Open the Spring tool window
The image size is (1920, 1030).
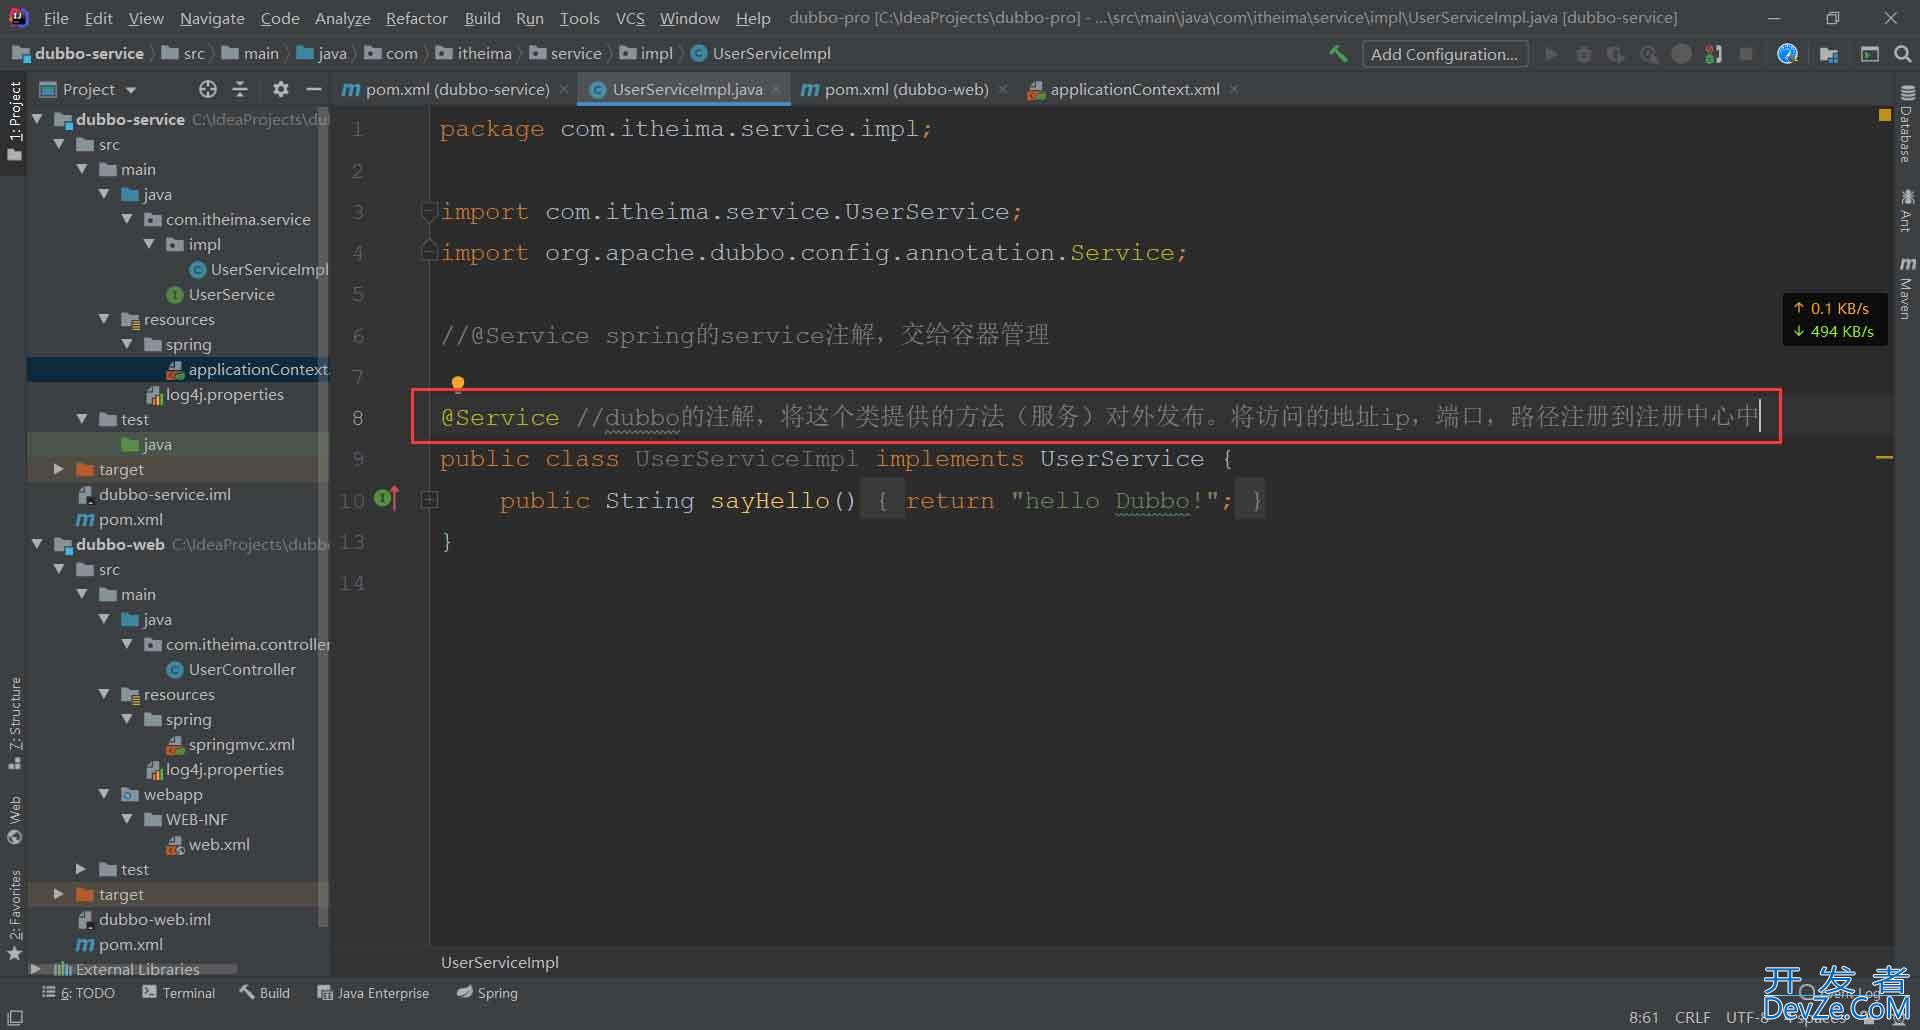[x=487, y=993]
